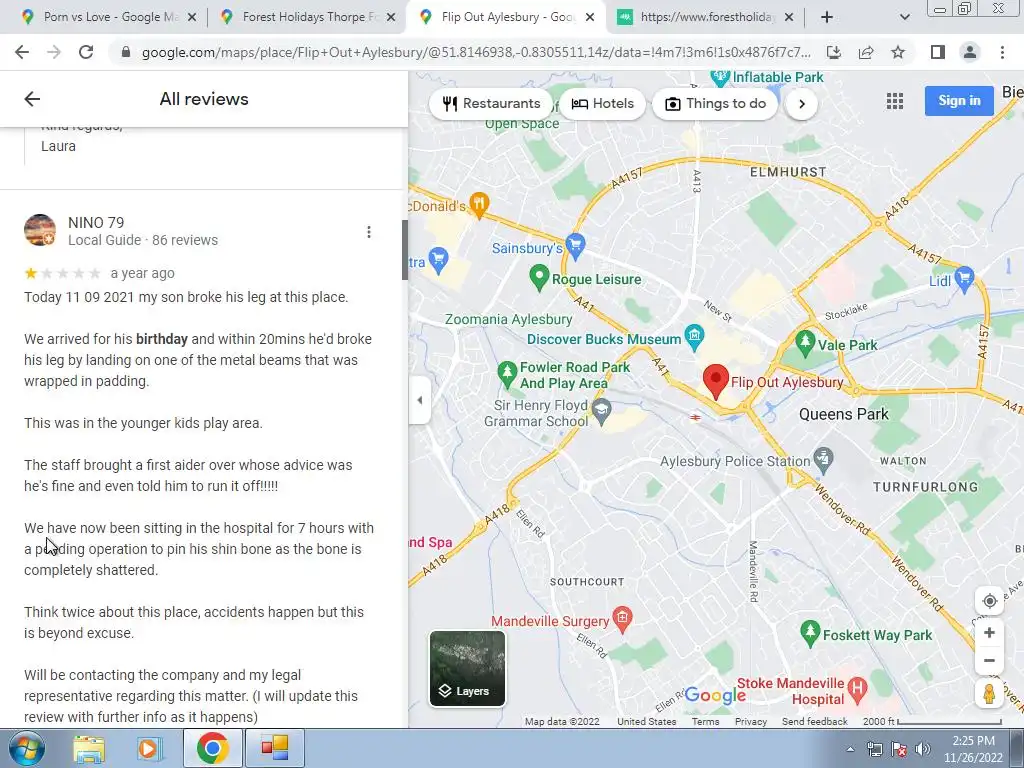
Task: Click Send feedback link
Action: click(x=814, y=722)
